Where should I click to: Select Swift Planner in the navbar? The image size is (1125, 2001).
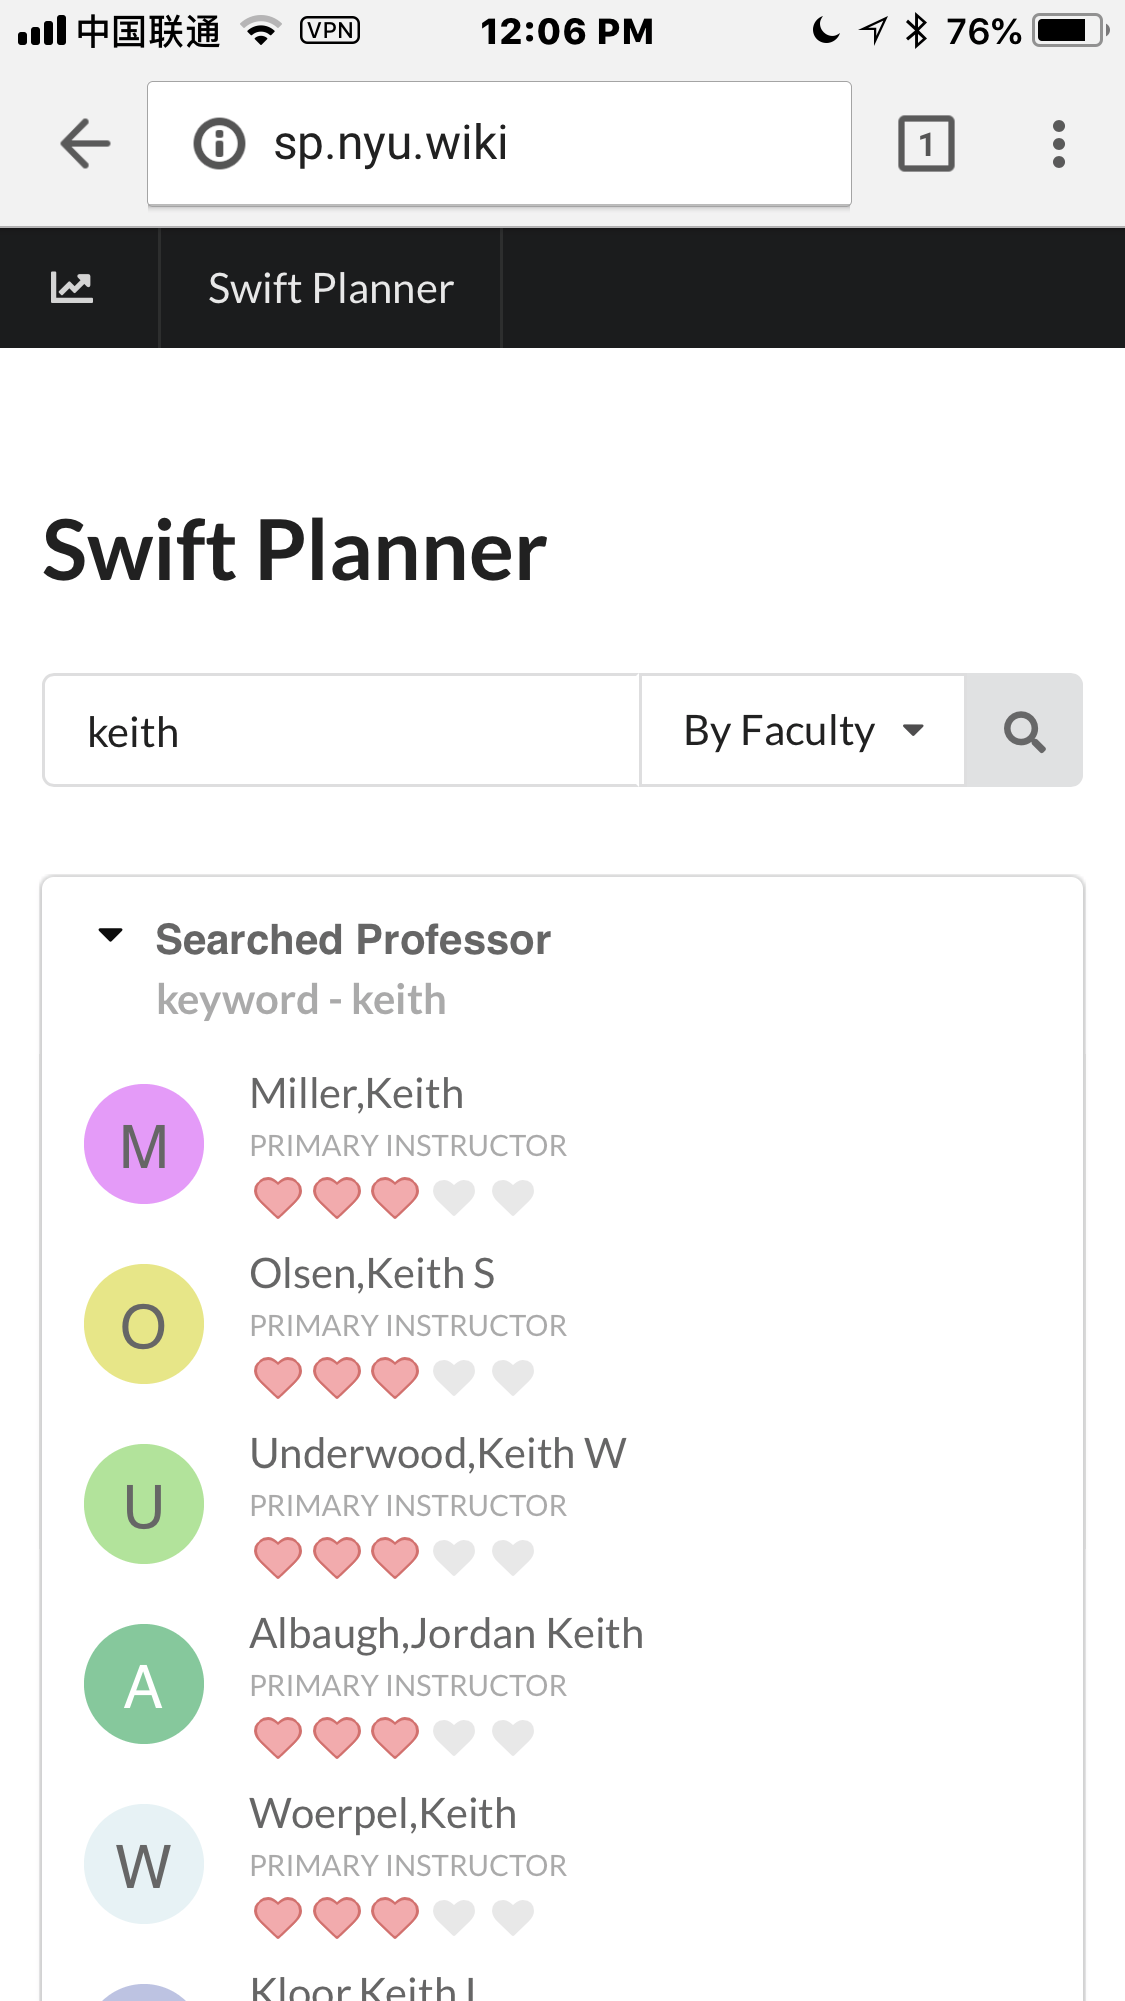point(330,288)
